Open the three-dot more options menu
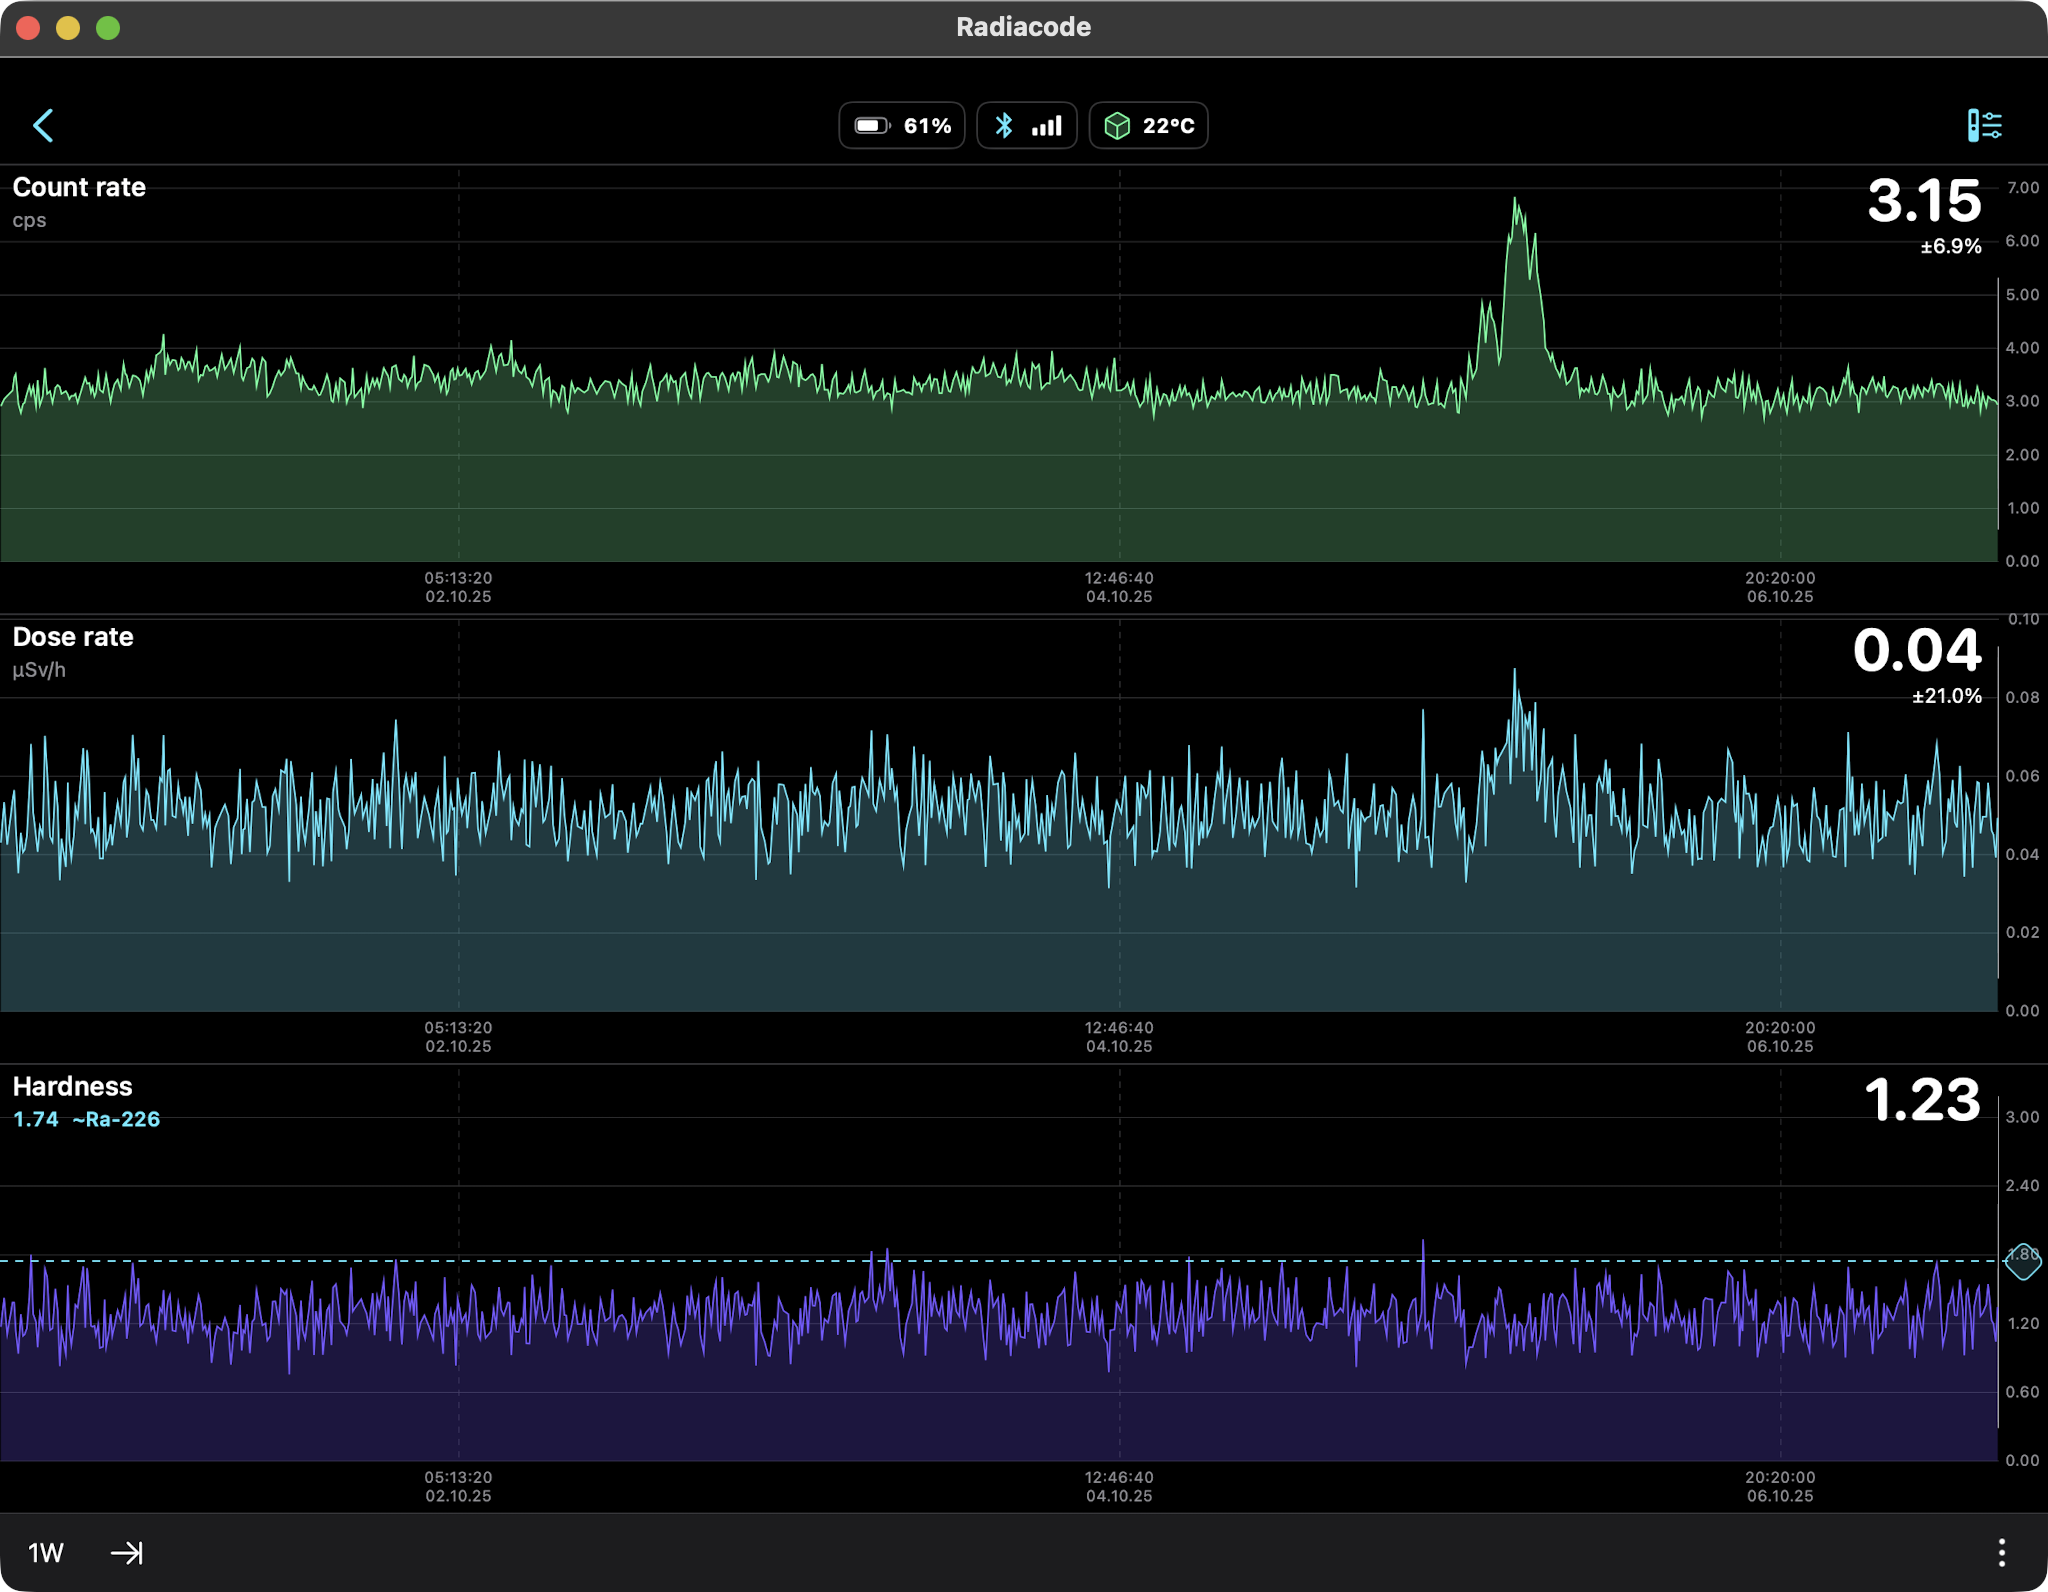 (x=2001, y=1553)
